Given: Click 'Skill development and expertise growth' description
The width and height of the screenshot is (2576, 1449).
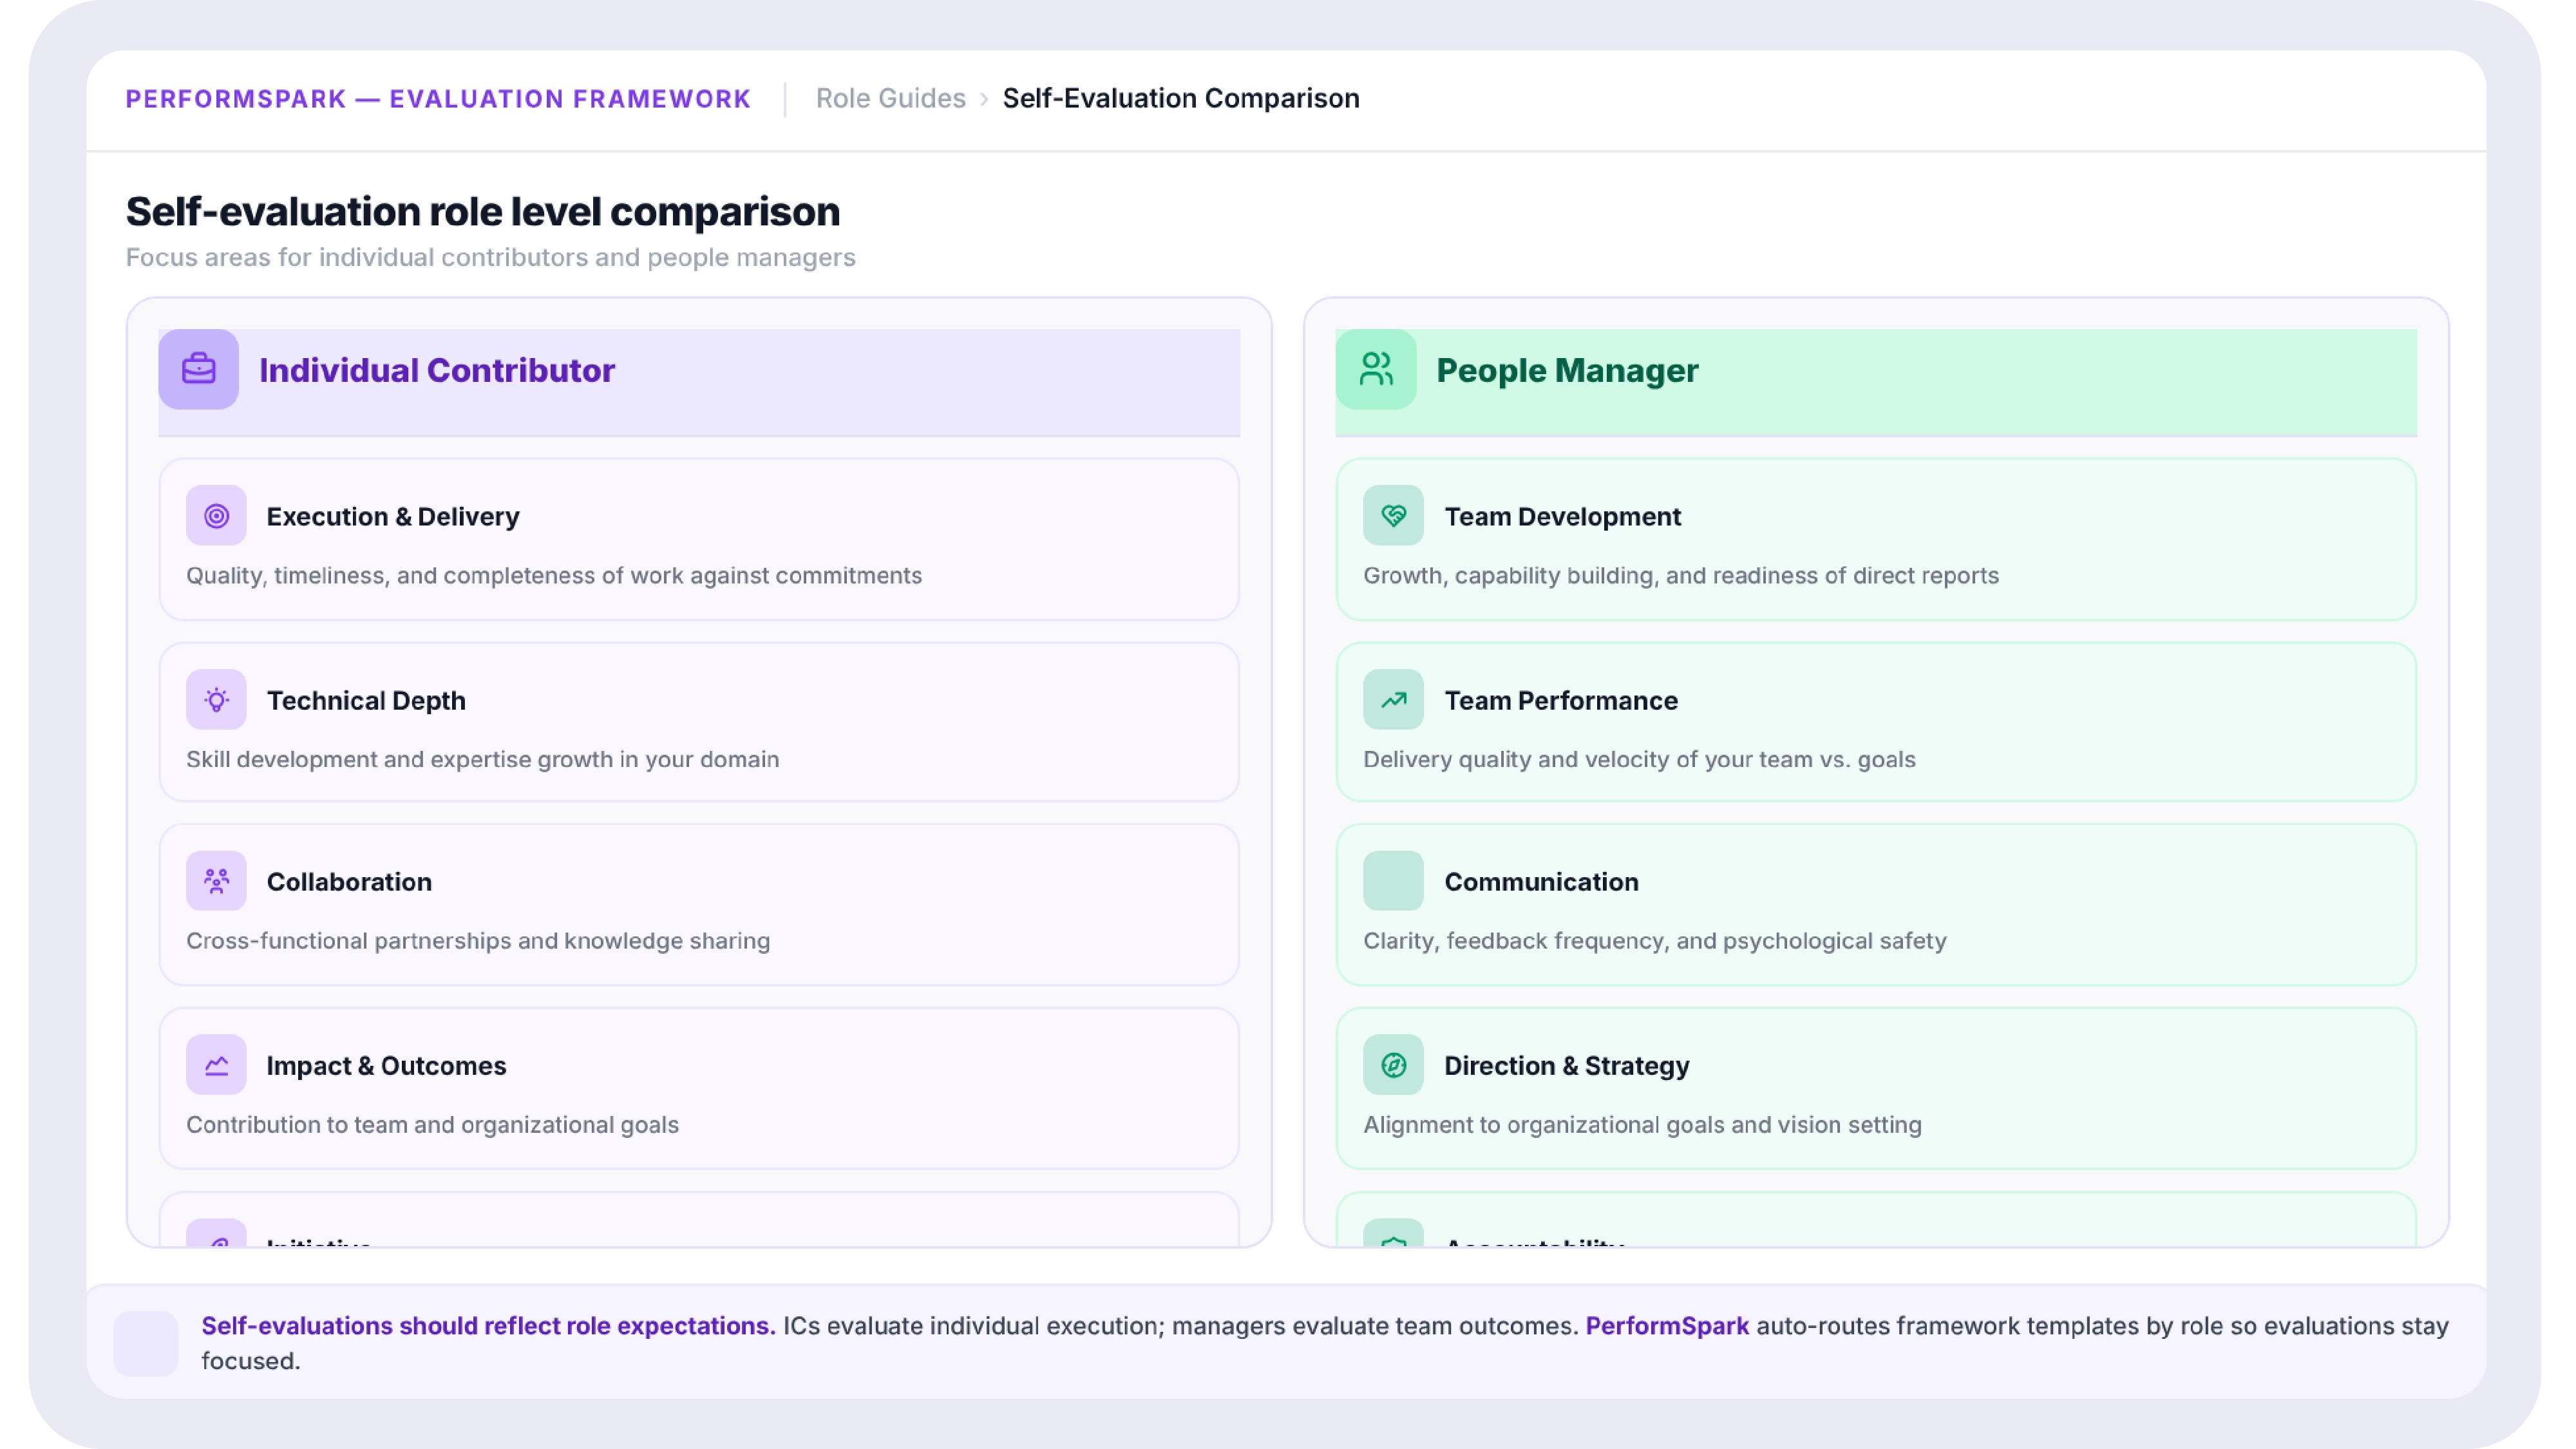Looking at the screenshot, I should click(x=482, y=759).
